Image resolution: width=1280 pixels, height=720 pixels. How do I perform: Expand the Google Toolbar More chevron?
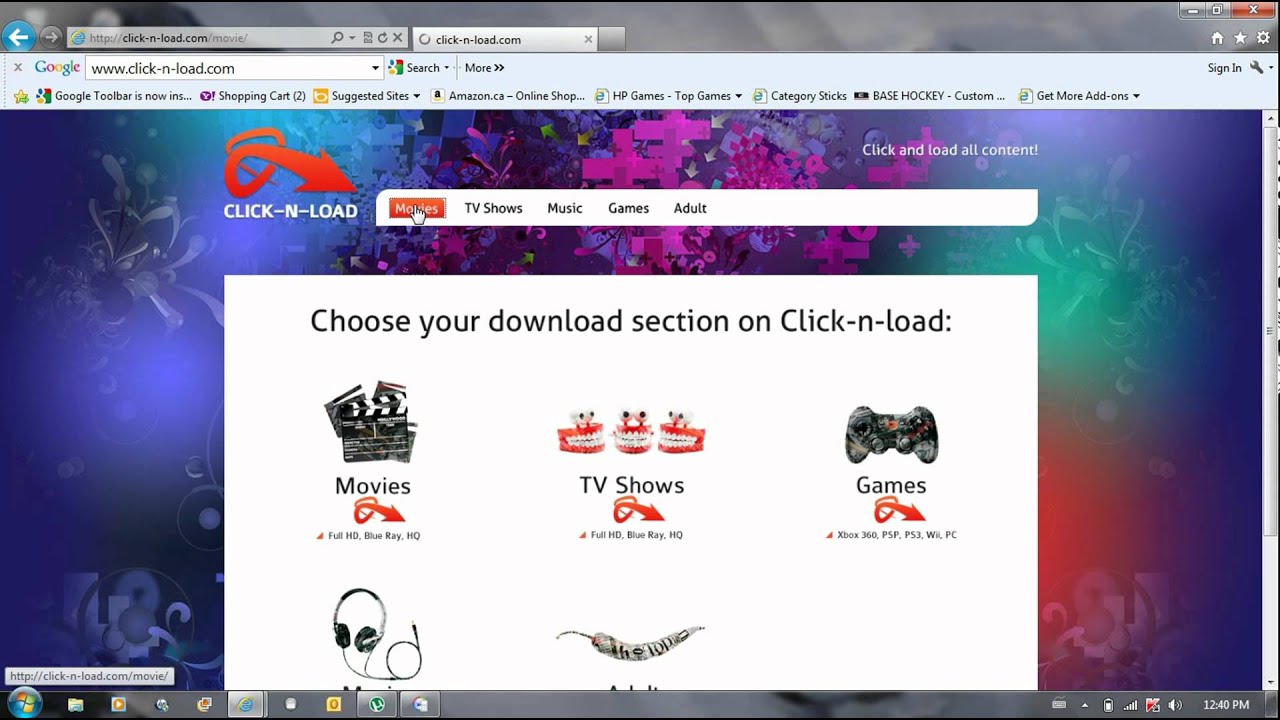[x=485, y=68]
